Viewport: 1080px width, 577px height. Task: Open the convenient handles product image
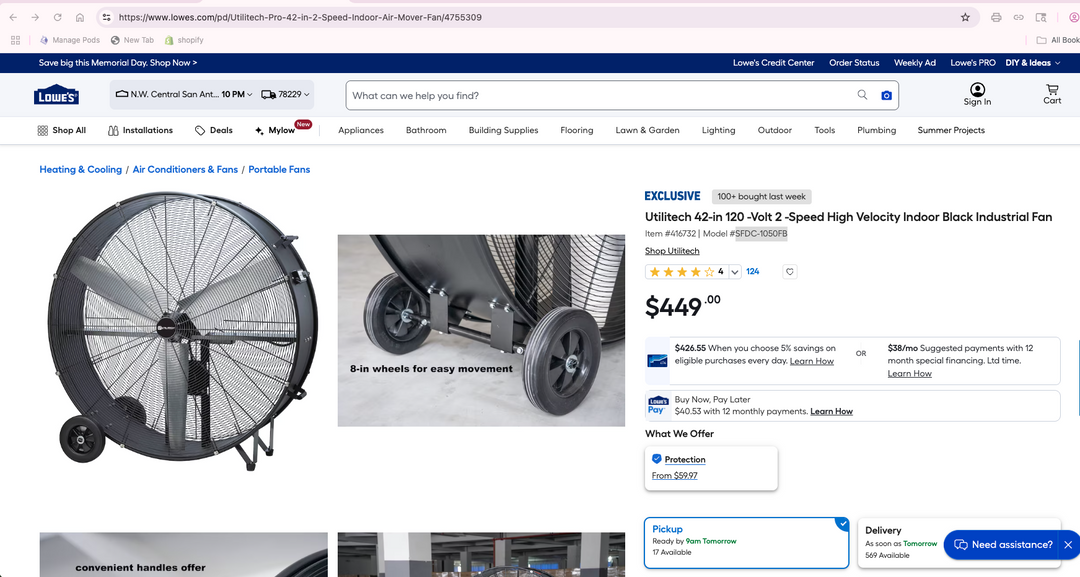point(183,554)
